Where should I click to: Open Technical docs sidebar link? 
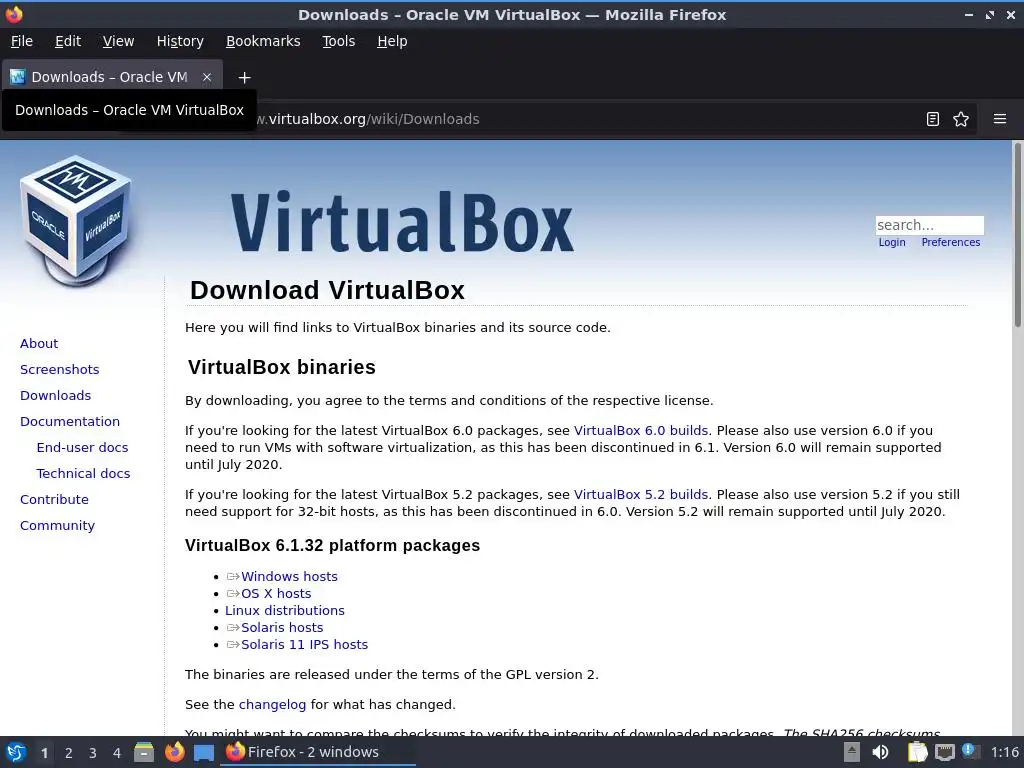83,473
